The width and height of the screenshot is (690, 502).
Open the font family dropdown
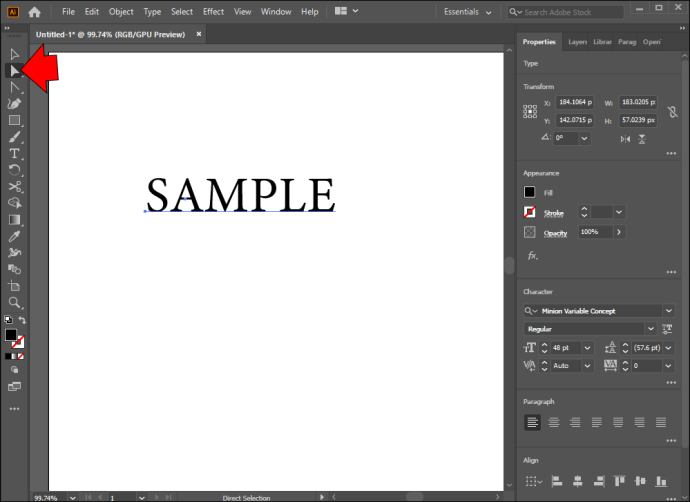click(x=668, y=311)
